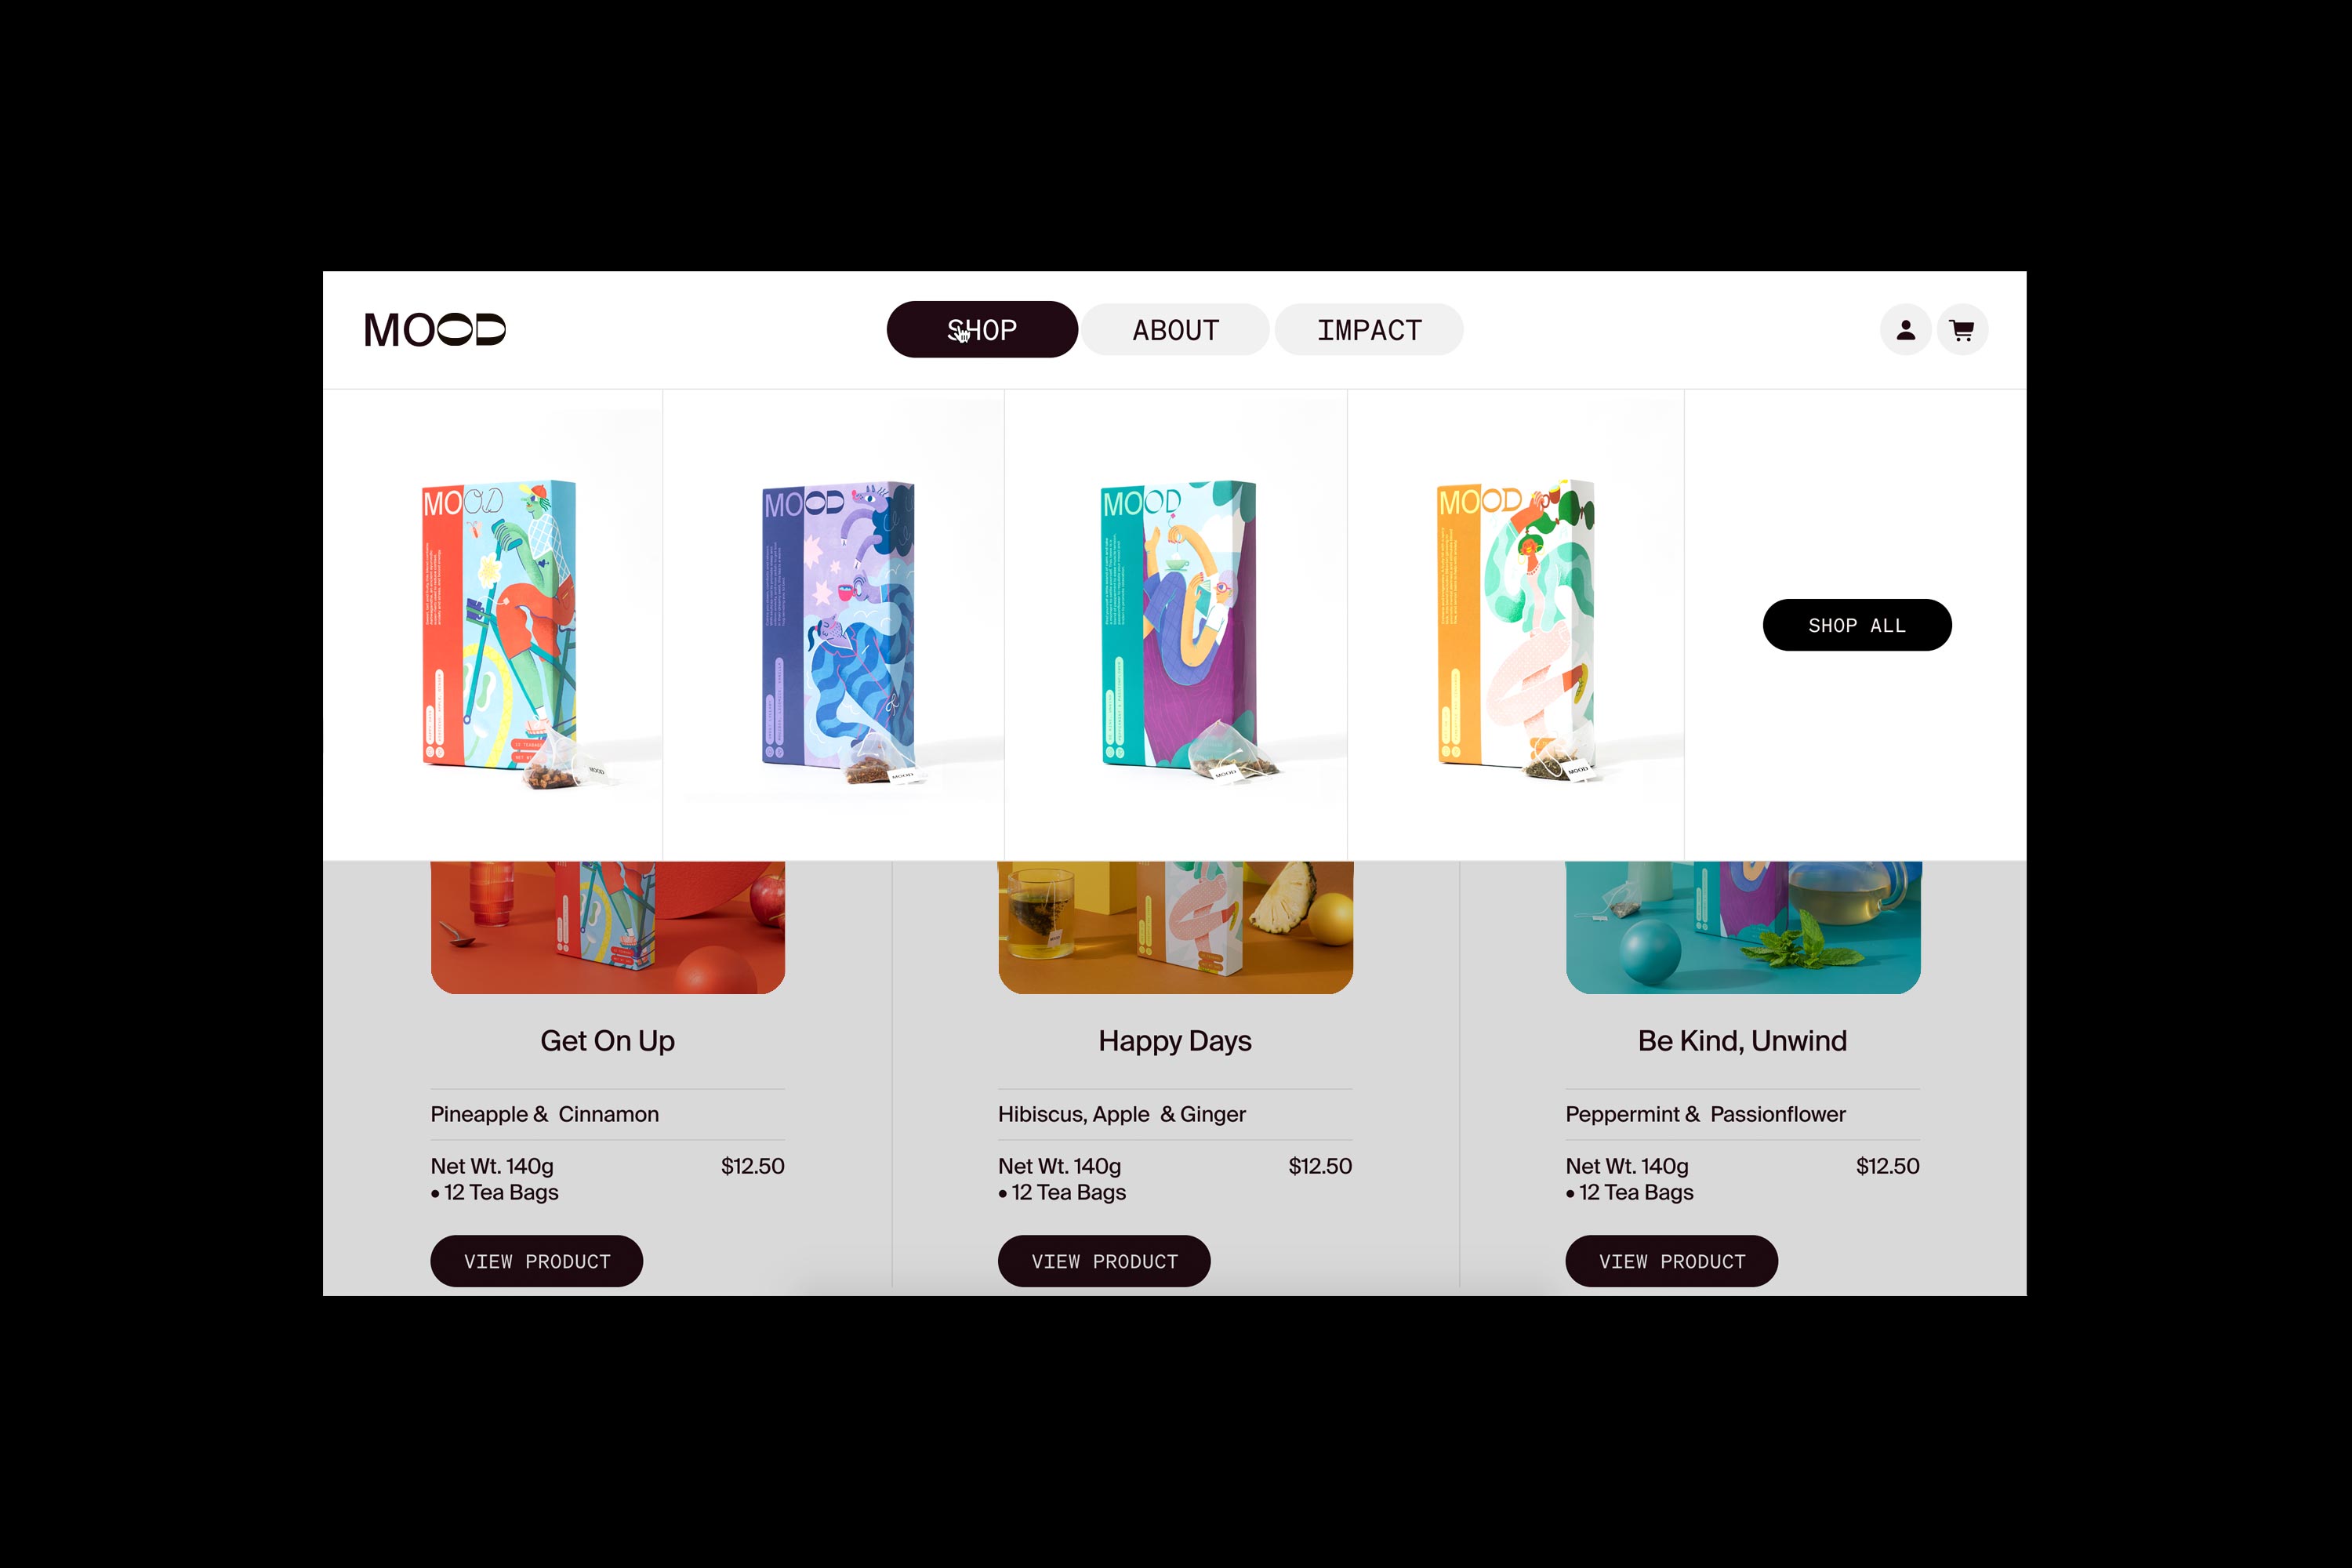This screenshot has width=2352, height=1568.
Task: Open the Get On Up title
Action: click(x=608, y=1041)
